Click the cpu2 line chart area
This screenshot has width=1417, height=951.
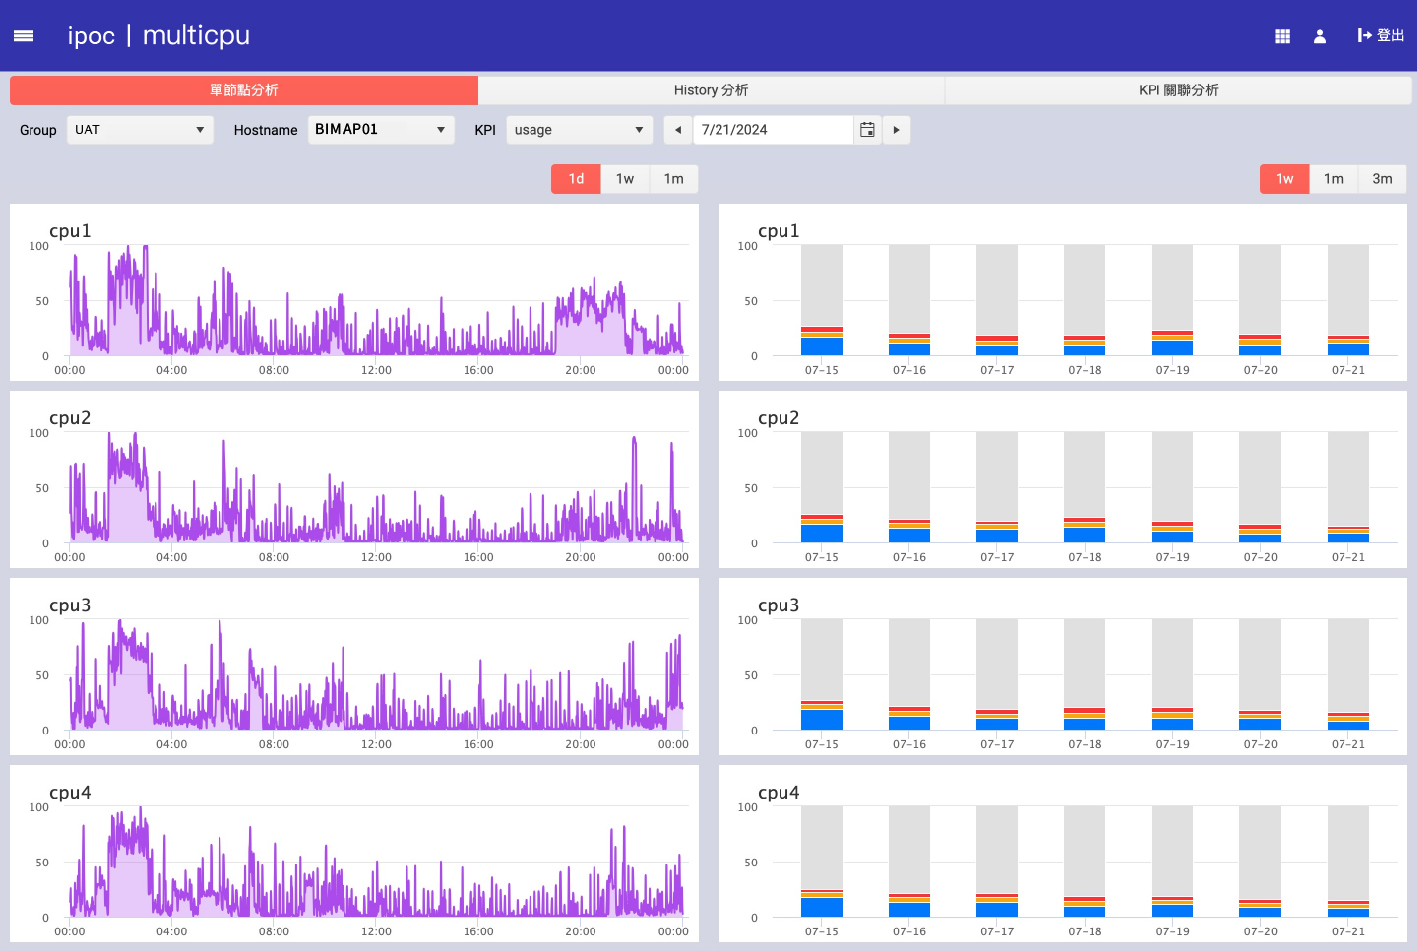[x=379, y=487]
